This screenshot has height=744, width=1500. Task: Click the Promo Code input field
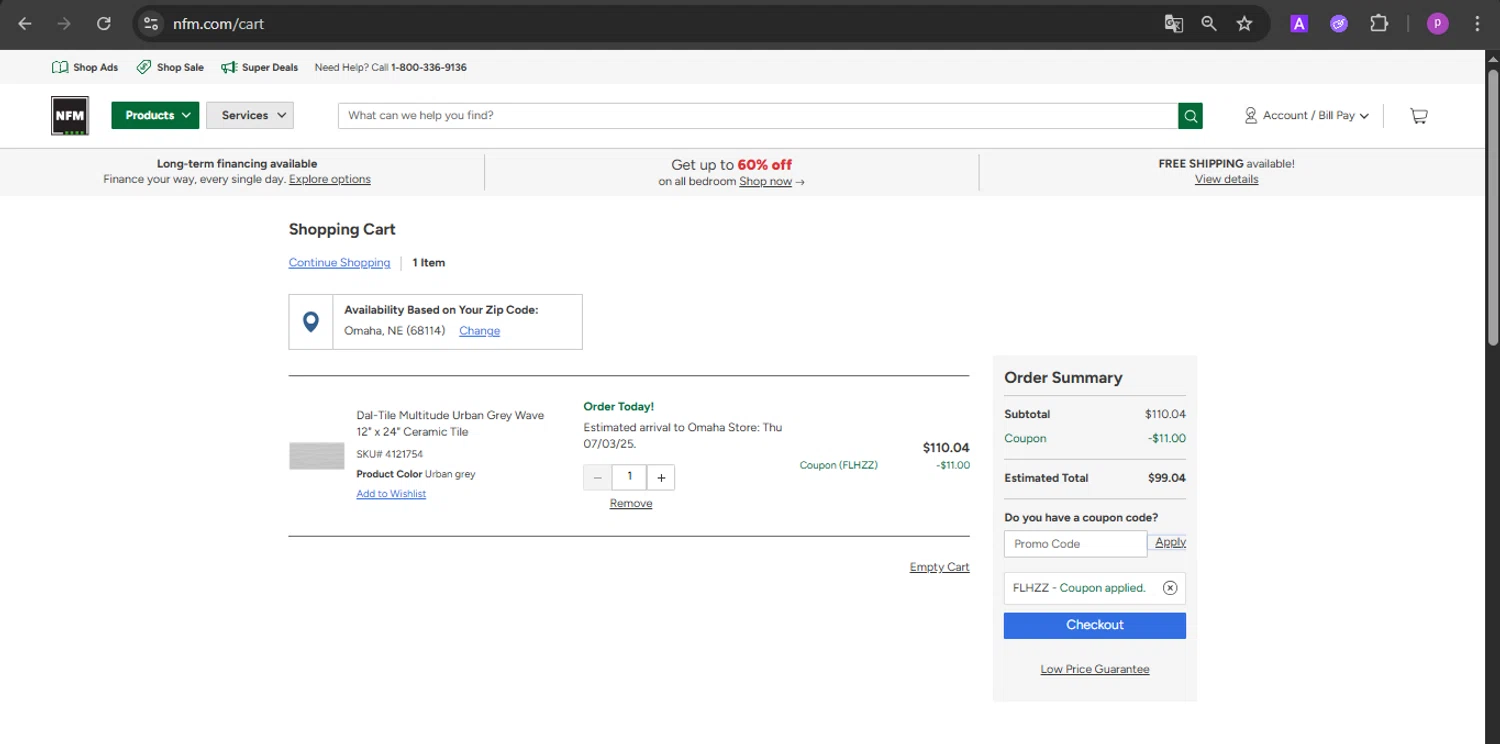pyautogui.click(x=1074, y=544)
